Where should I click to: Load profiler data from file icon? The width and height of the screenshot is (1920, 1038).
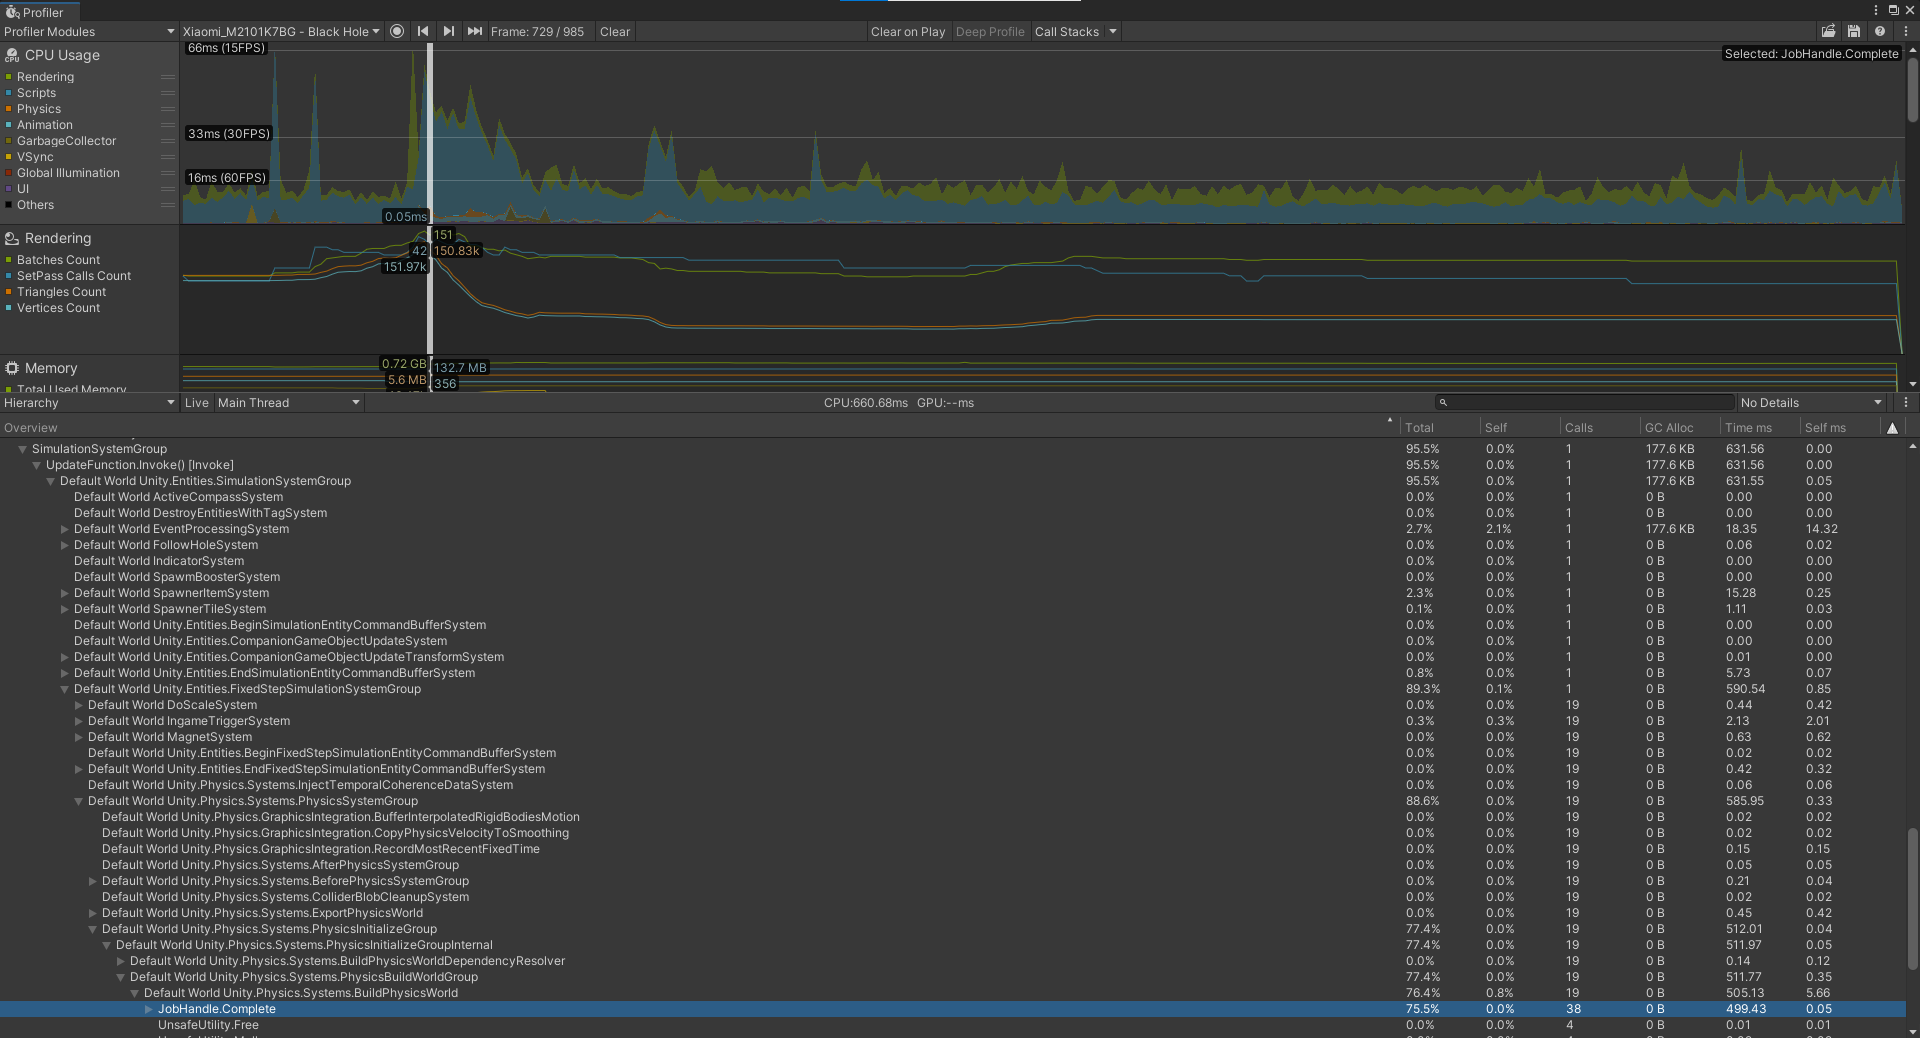1828,32
